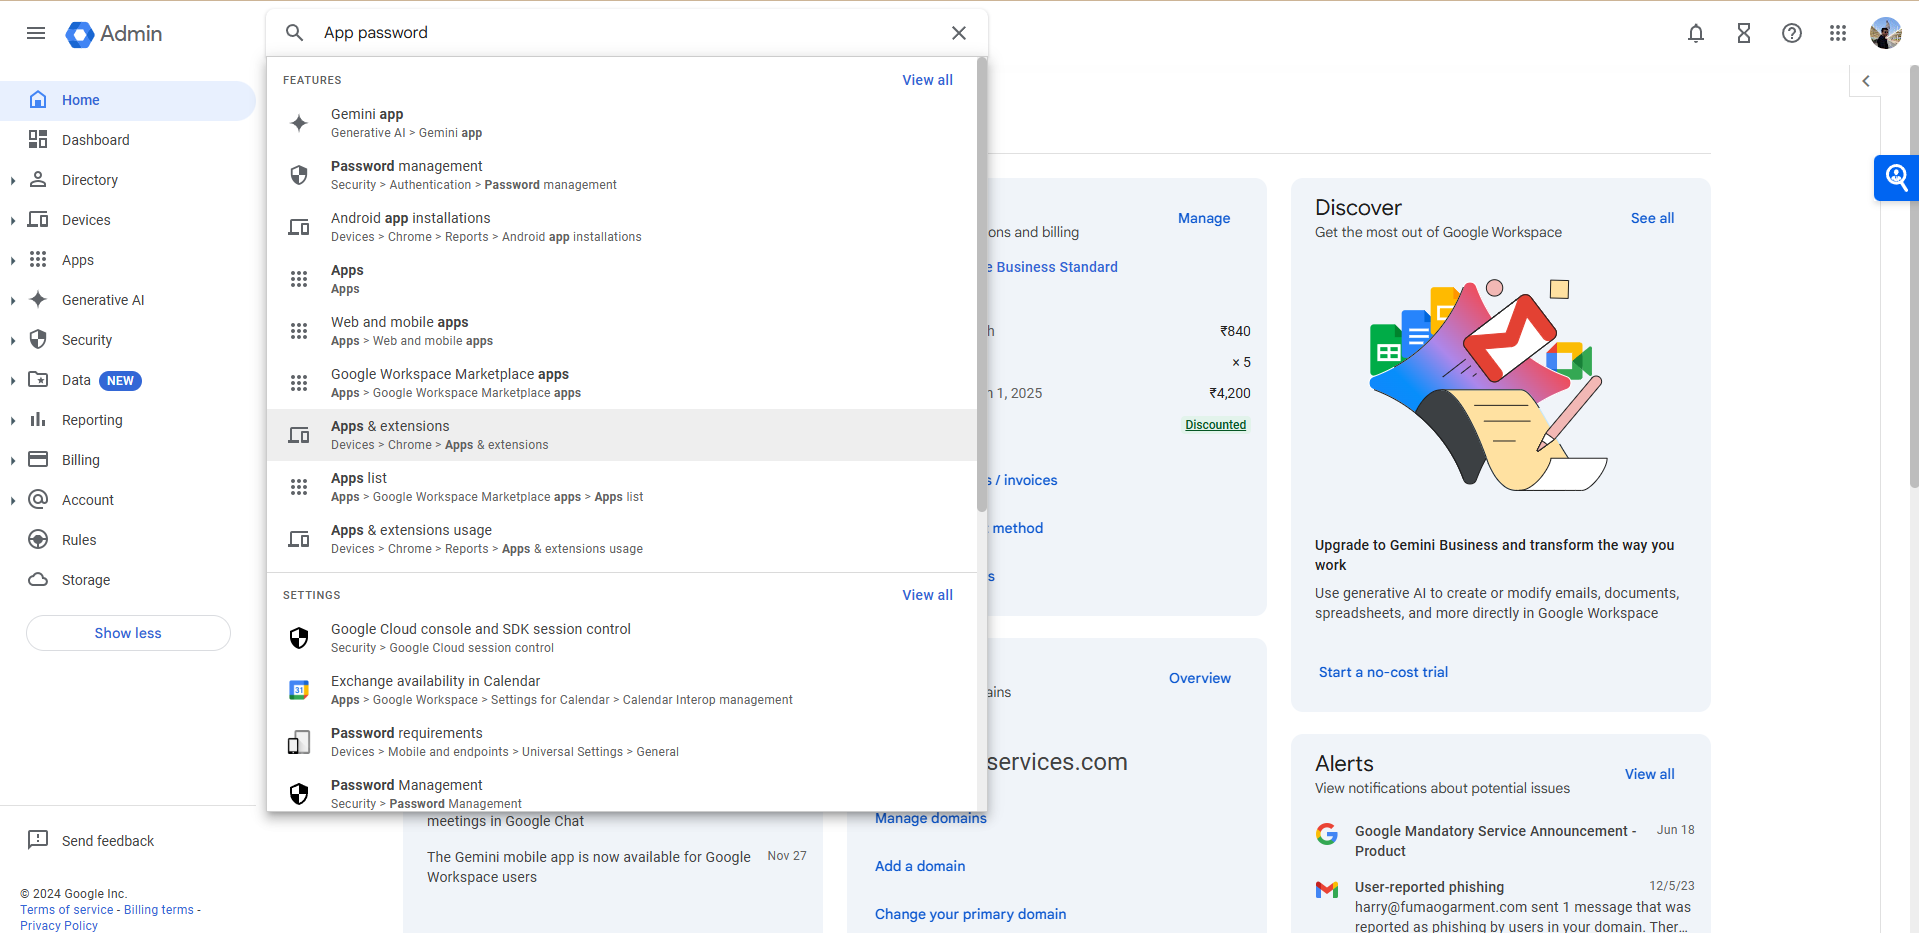Click the Data folder icon in sidebar
This screenshot has height=933, width=1919.
pyautogui.click(x=38, y=379)
